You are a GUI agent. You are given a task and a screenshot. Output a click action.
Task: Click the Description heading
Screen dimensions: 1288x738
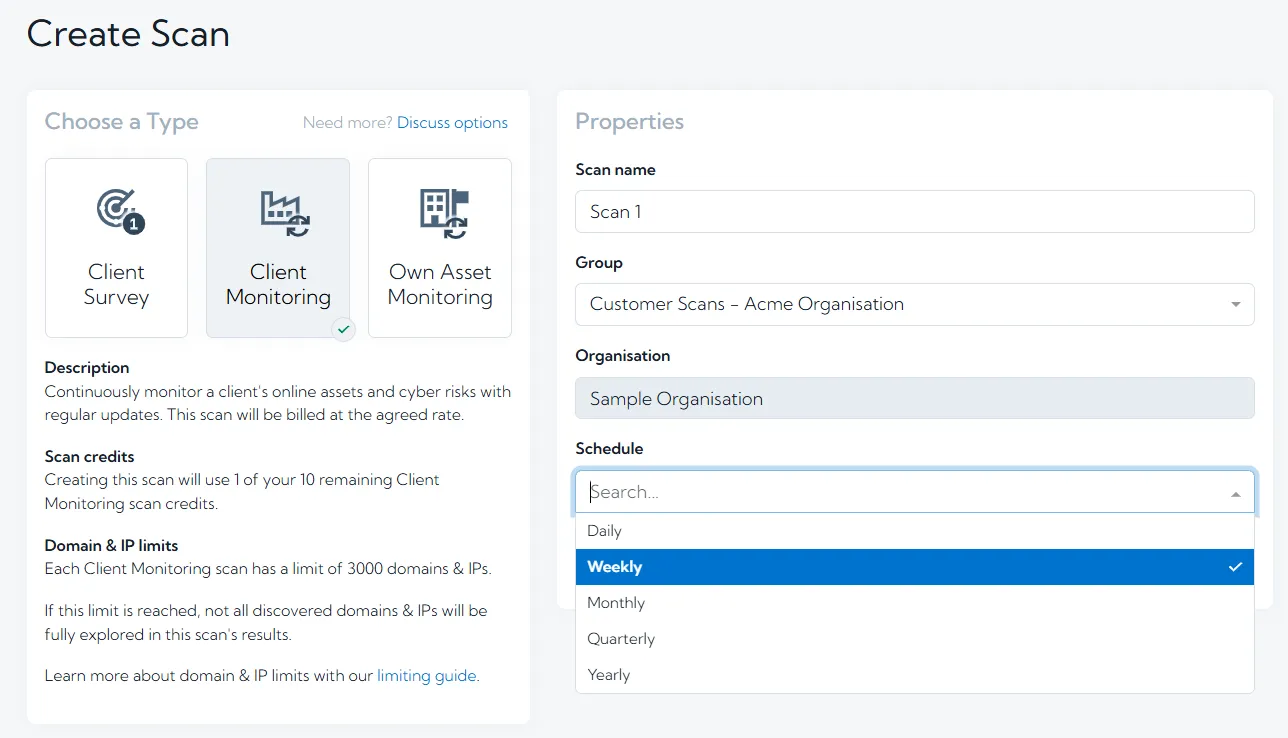(x=87, y=368)
